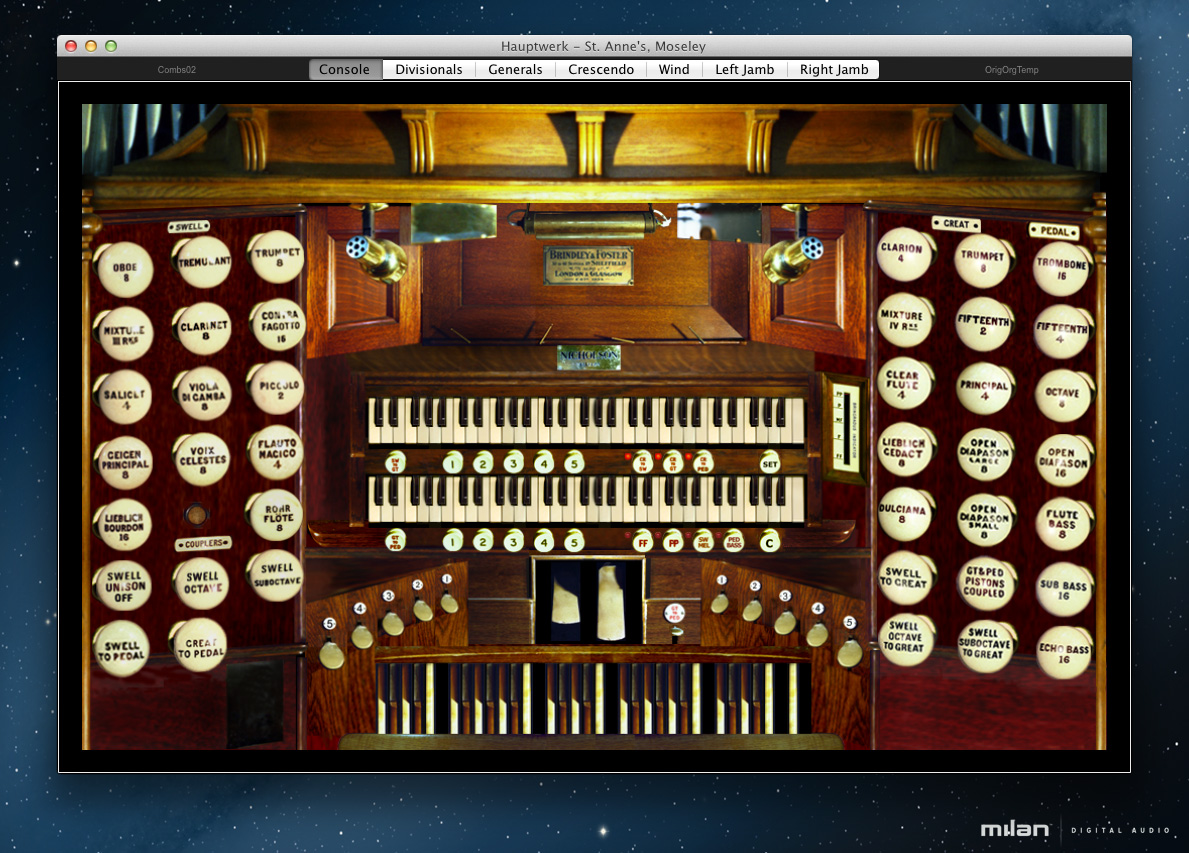Viewport: 1189px width, 853px height.
Task: Click the SW to GT thumb piston
Action: click(x=395, y=463)
